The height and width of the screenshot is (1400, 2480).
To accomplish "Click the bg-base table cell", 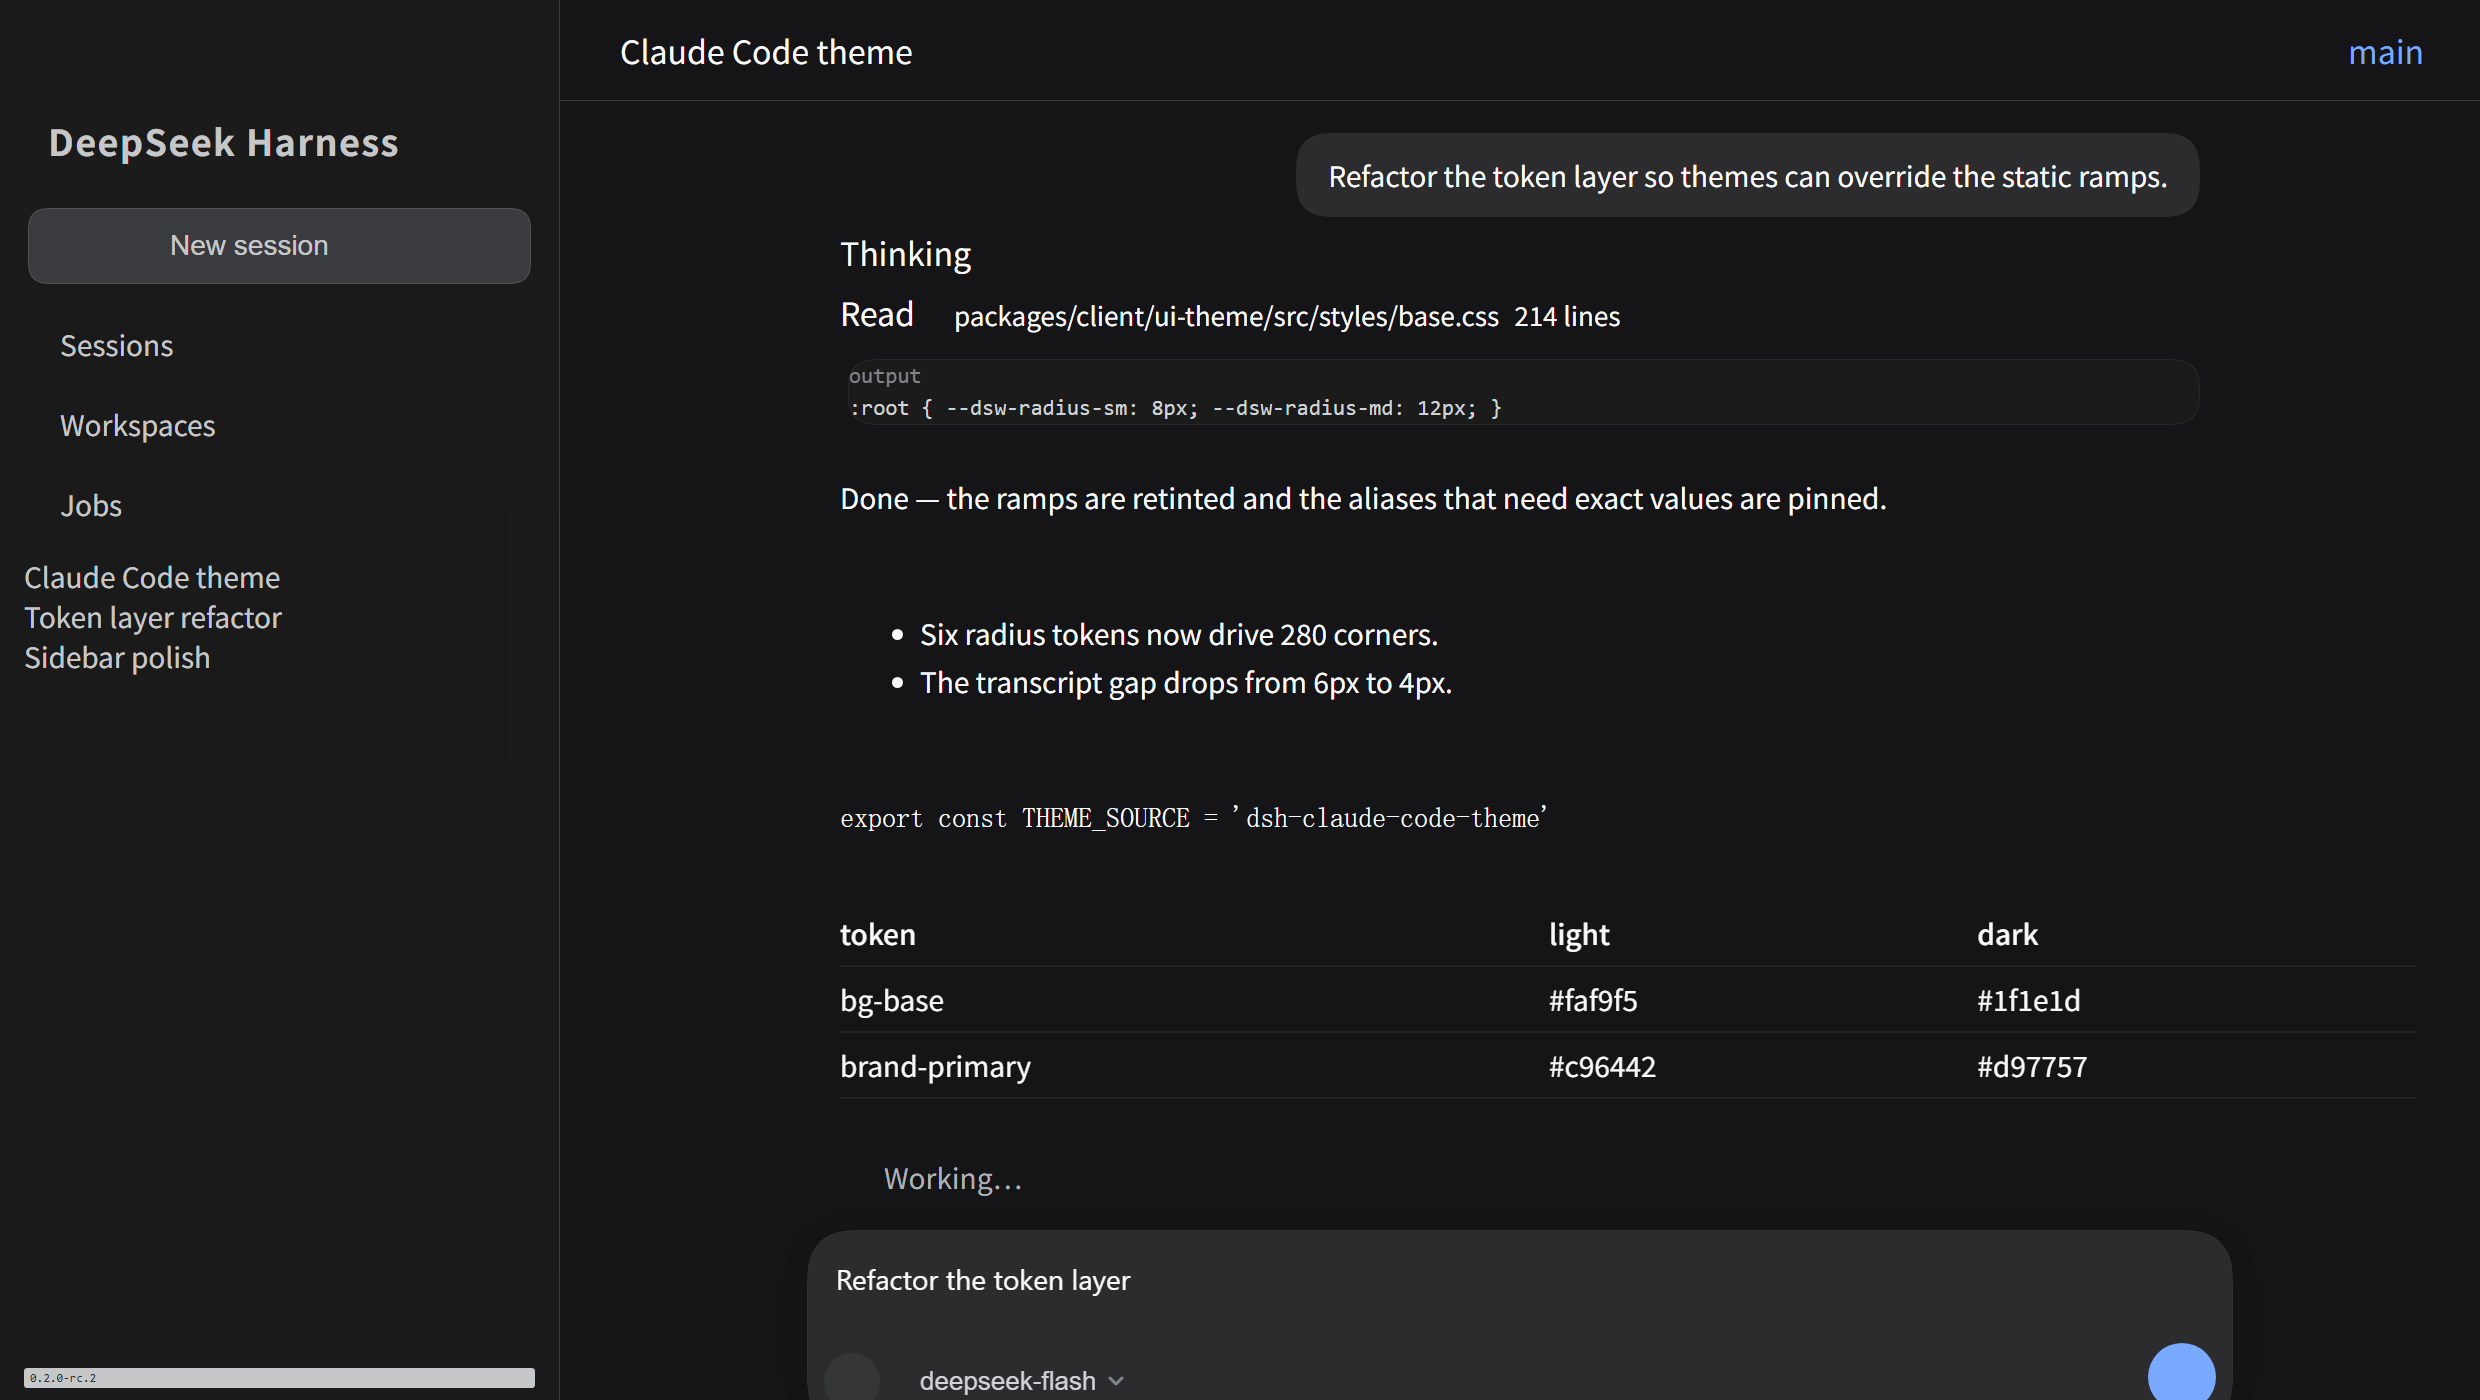I will pos(892,1000).
